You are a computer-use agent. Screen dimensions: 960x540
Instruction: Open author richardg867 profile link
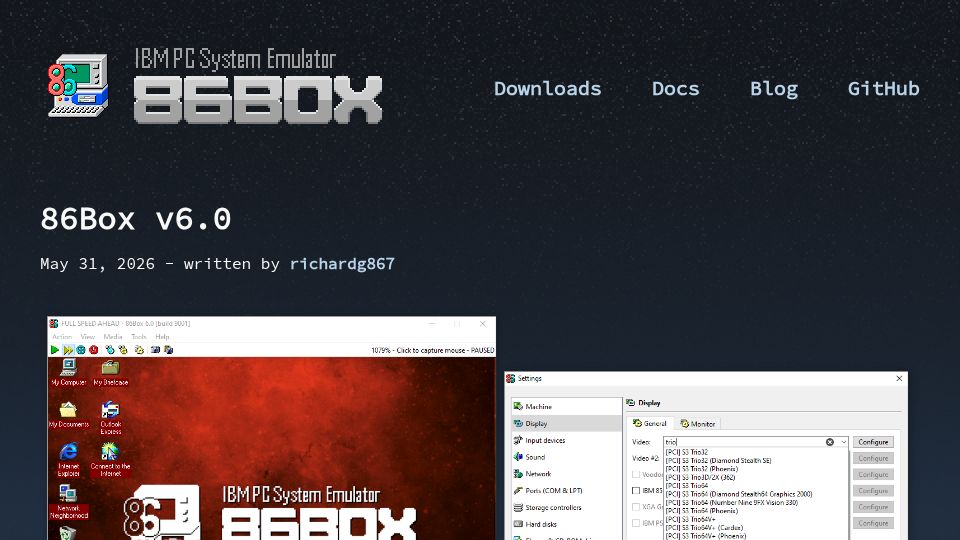pyautogui.click(x=342, y=264)
